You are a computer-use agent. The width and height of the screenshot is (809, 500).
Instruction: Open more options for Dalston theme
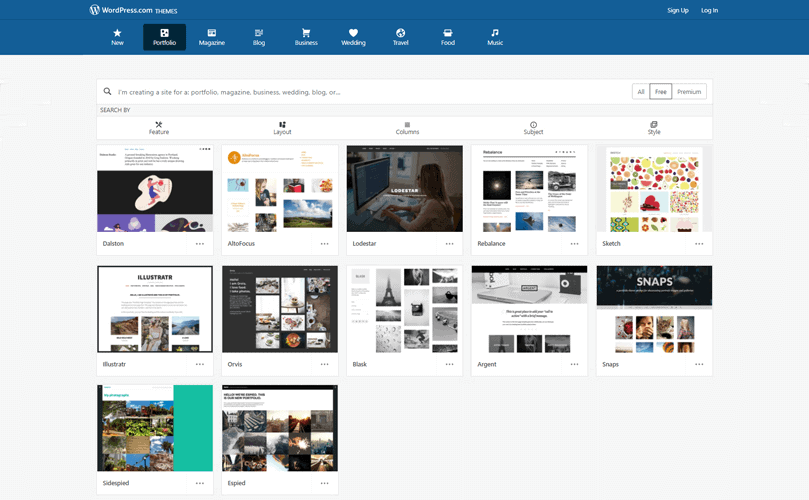200,244
